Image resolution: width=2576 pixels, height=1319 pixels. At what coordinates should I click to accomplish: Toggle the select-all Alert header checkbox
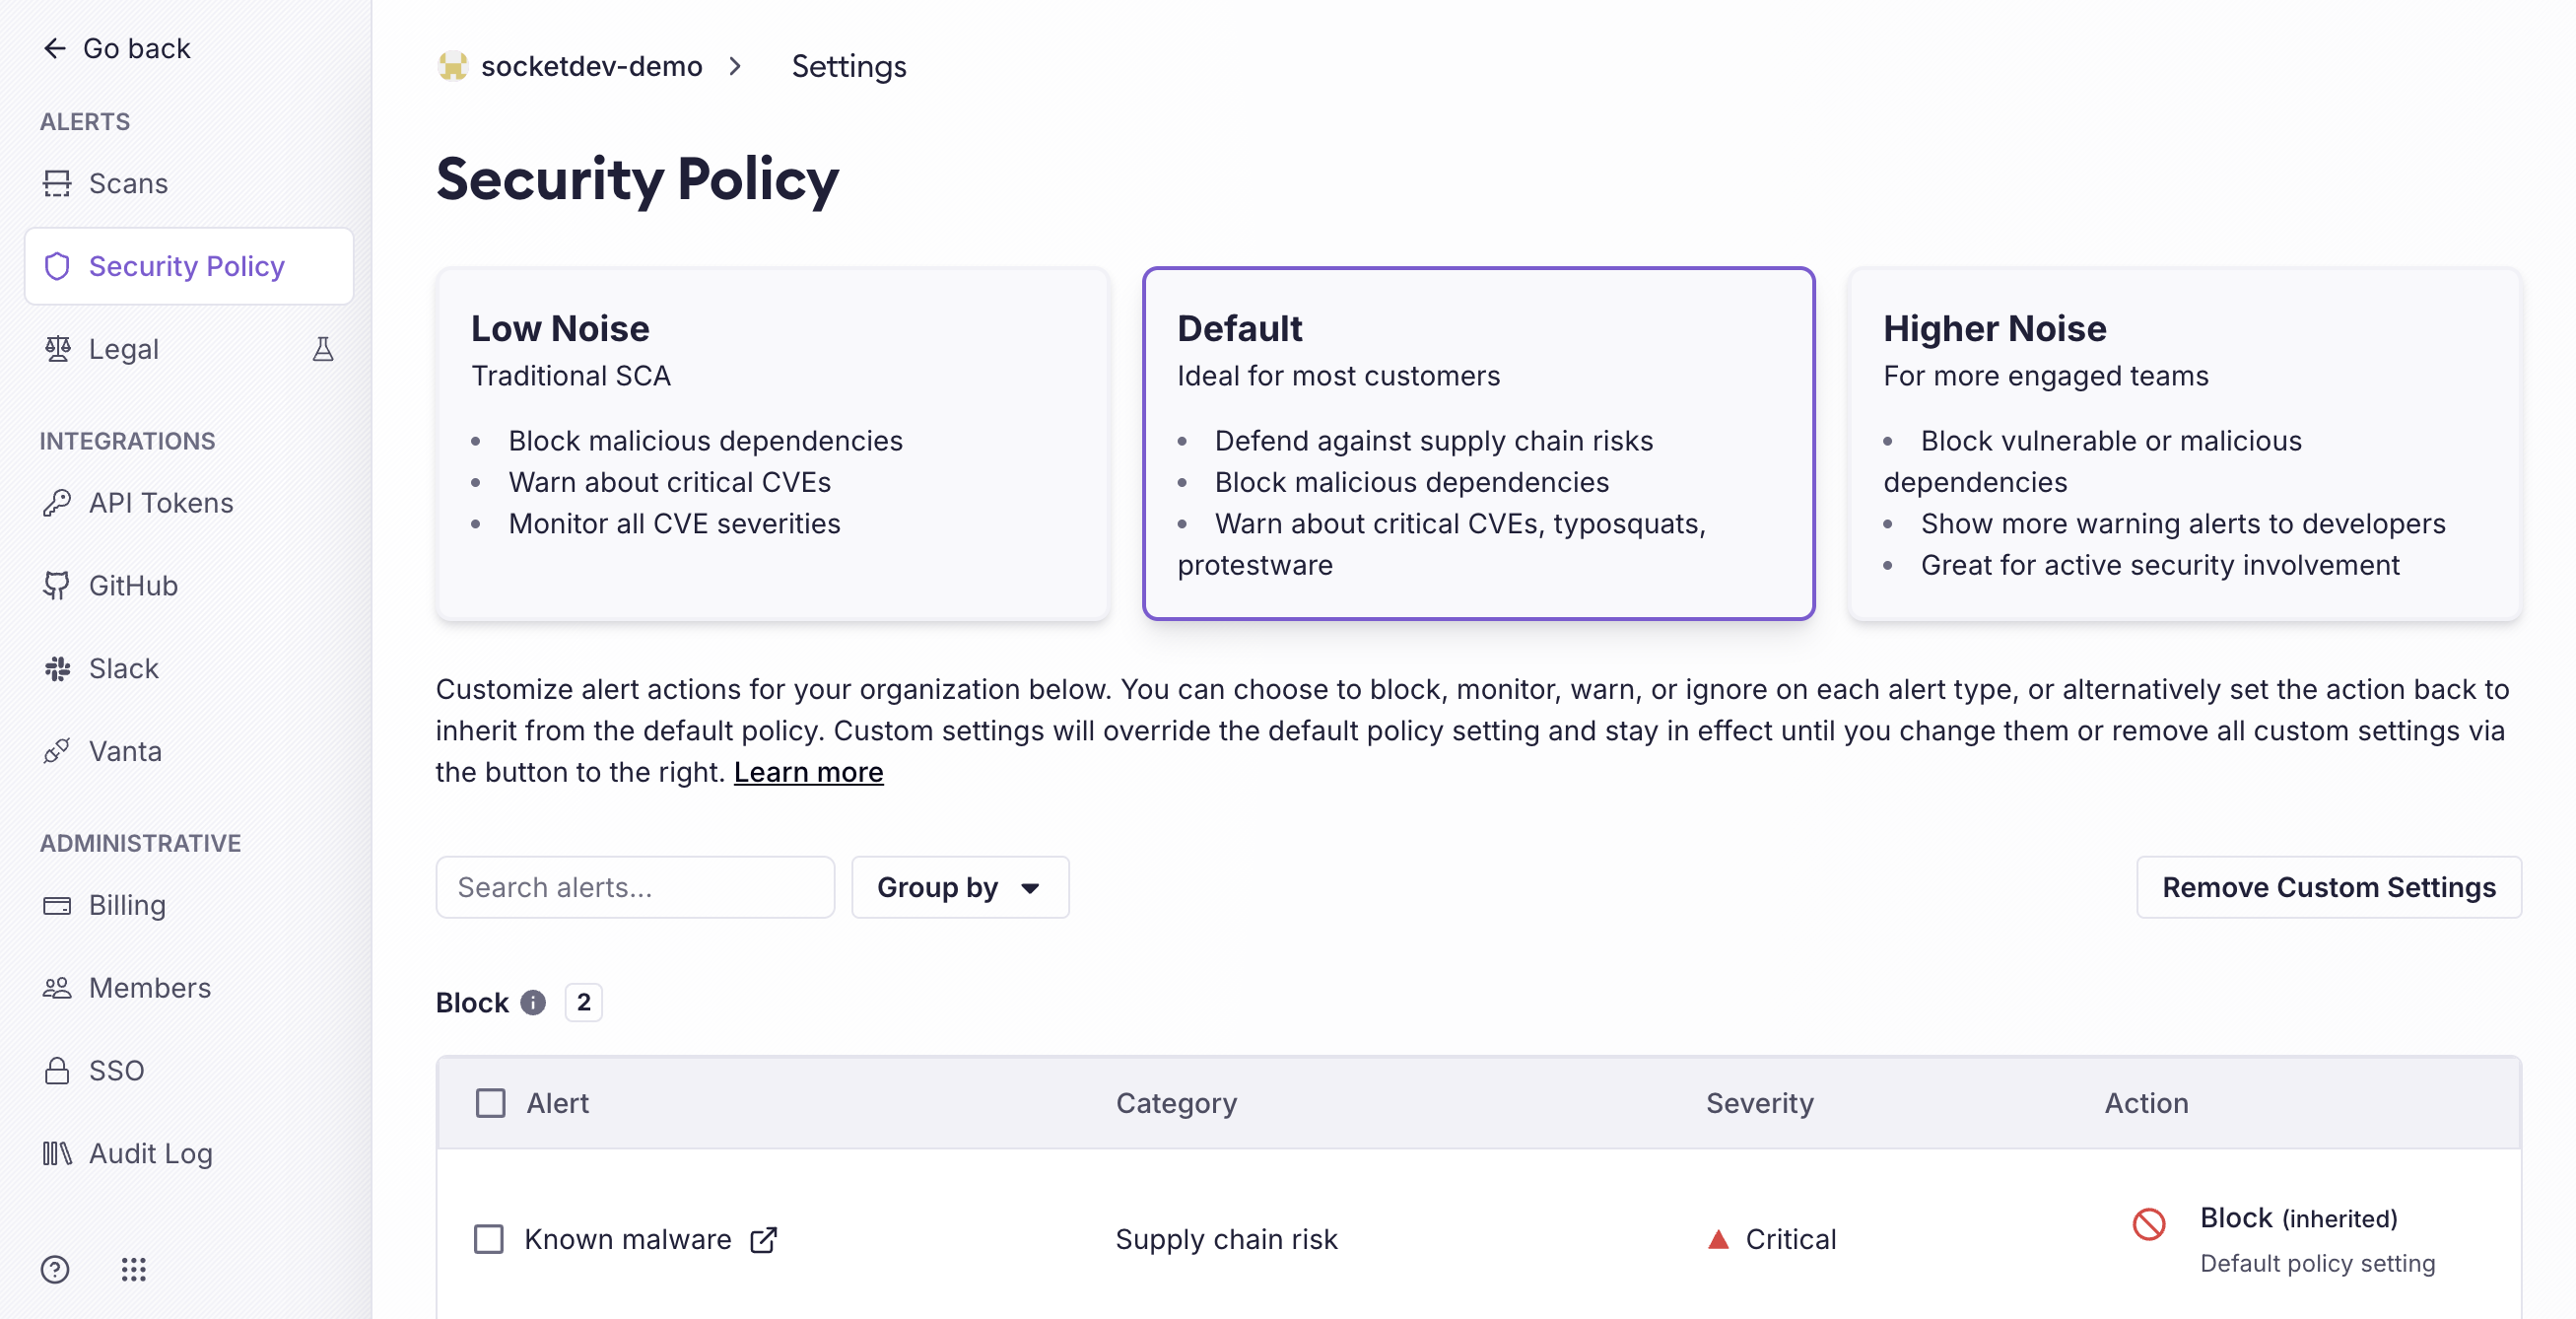490,1103
